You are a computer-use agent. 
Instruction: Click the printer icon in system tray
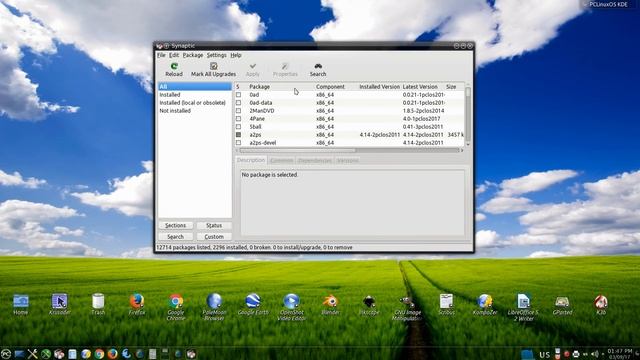click(x=576, y=354)
